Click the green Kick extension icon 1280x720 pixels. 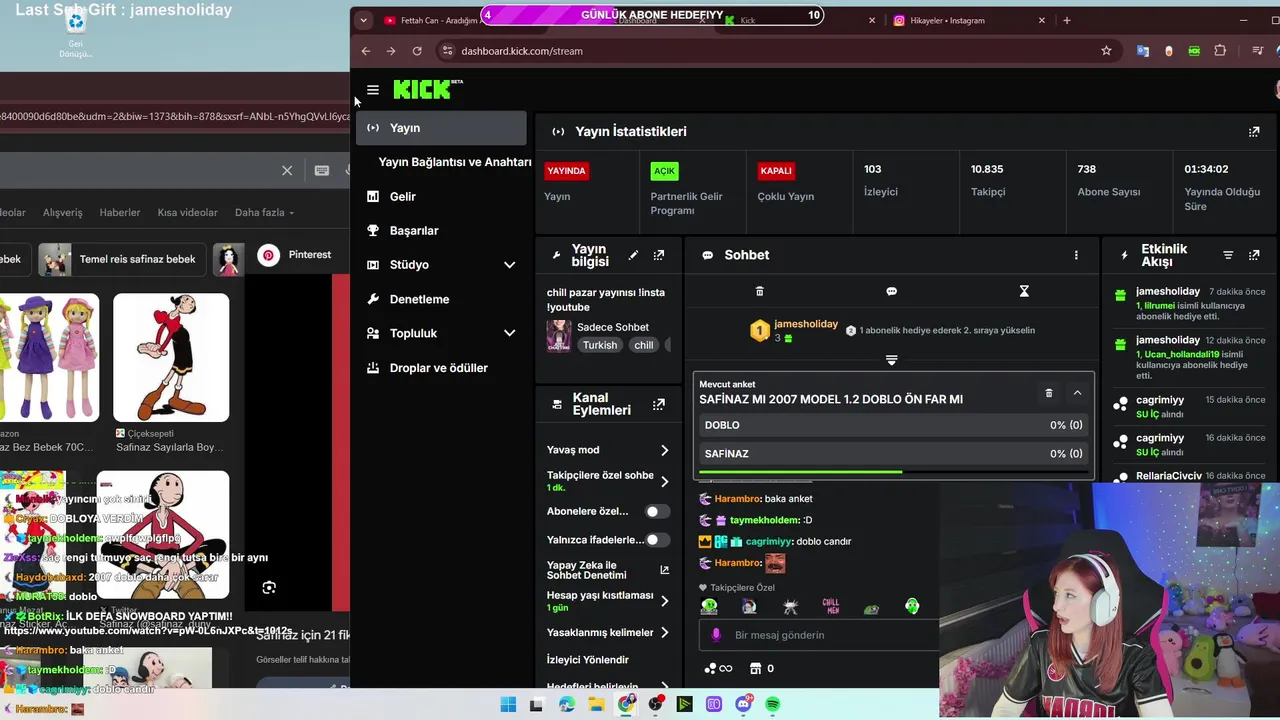coord(1194,51)
